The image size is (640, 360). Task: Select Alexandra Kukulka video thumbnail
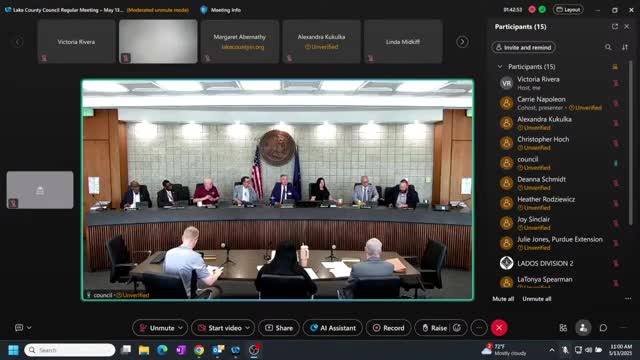[x=321, y=42]
